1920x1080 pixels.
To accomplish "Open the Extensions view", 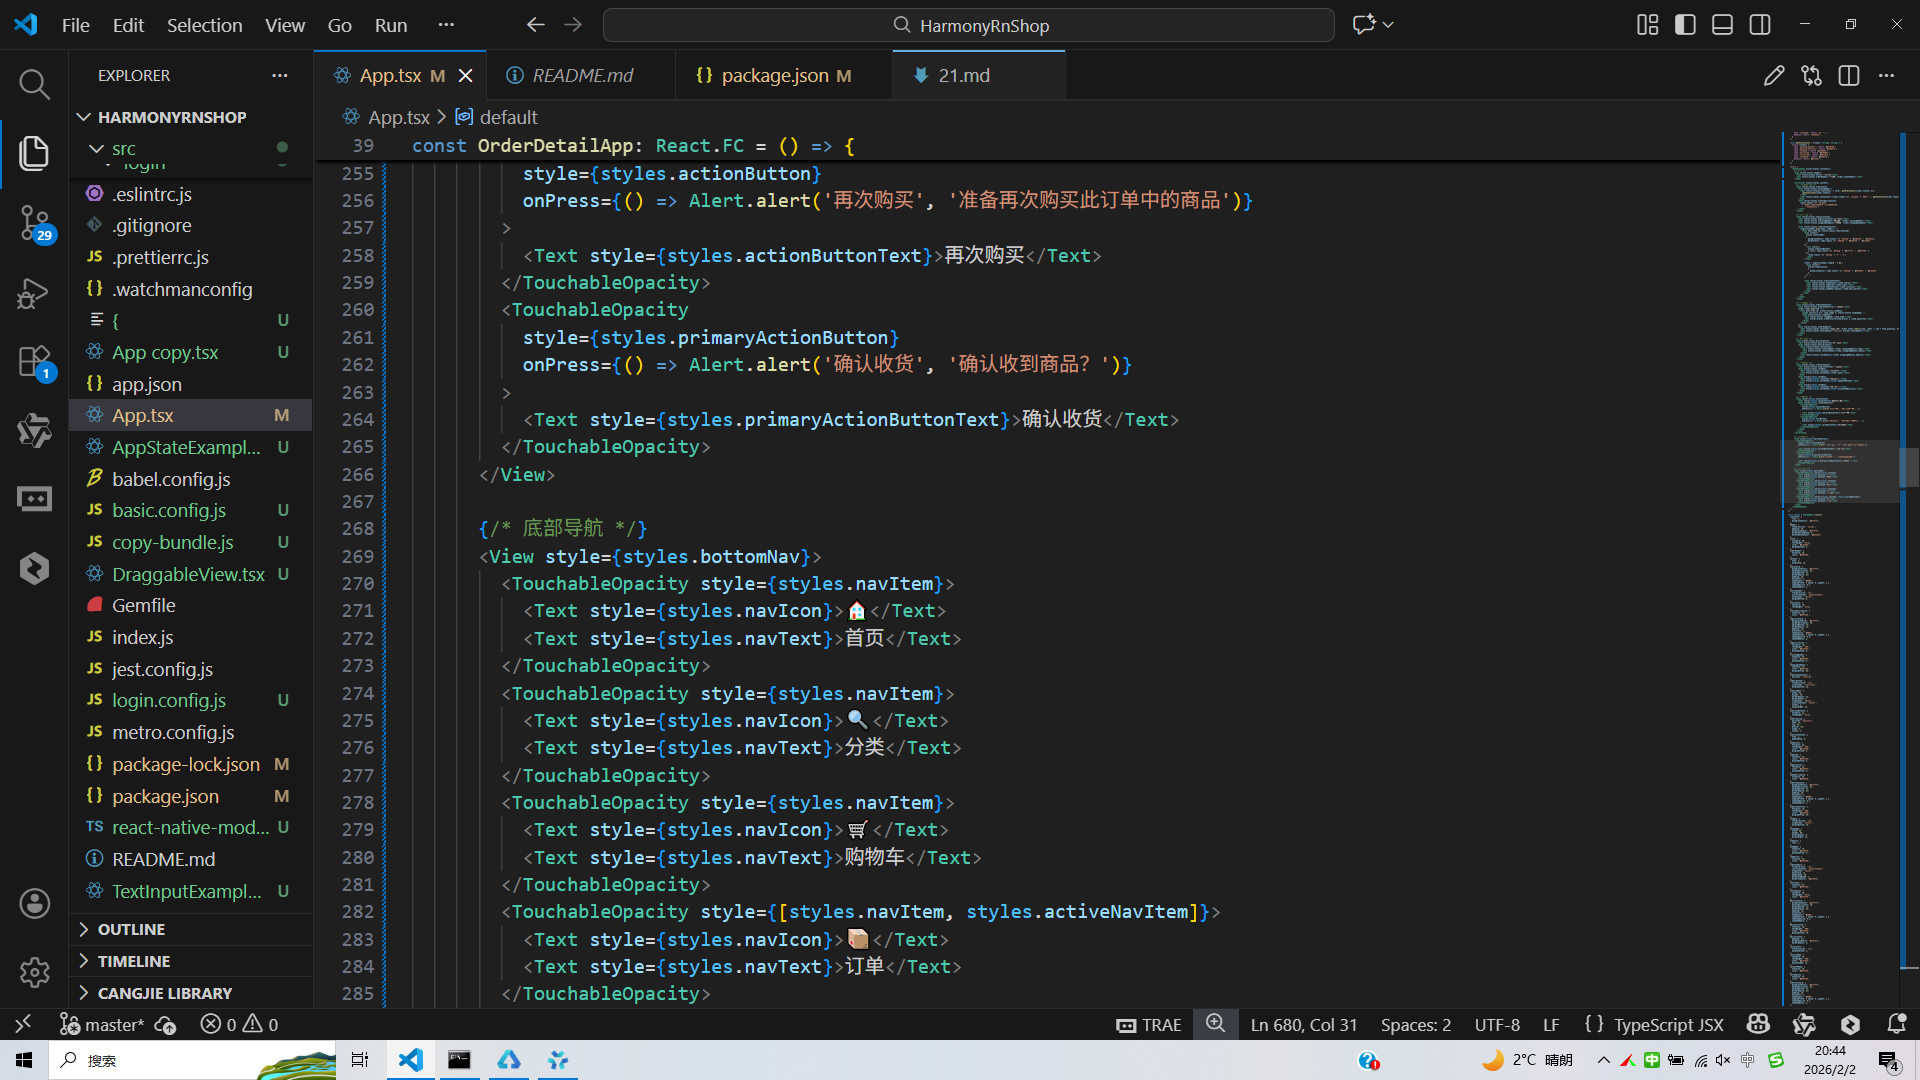I will (x=34, y=362).
